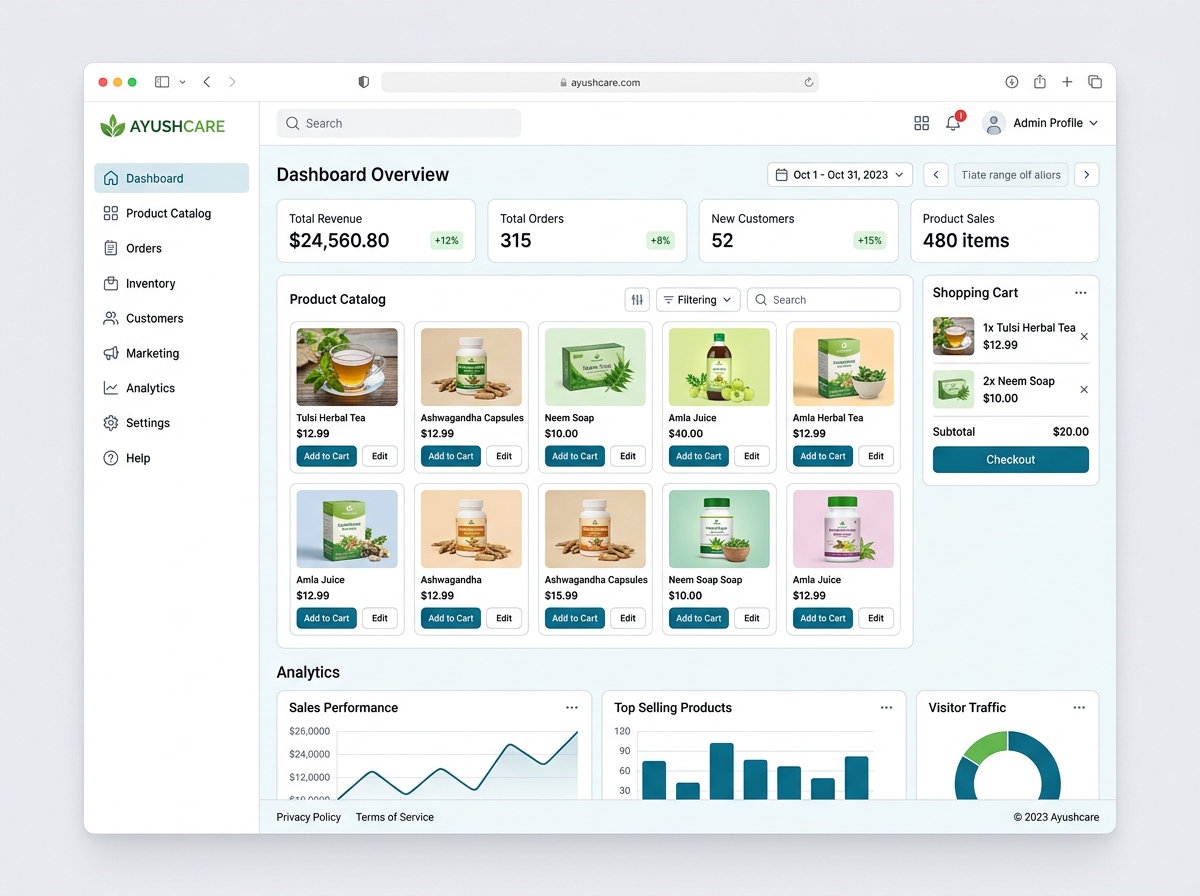Click the date range text field
Viewport: 1200px width, 896px height.
click(x=1011, y=175)
